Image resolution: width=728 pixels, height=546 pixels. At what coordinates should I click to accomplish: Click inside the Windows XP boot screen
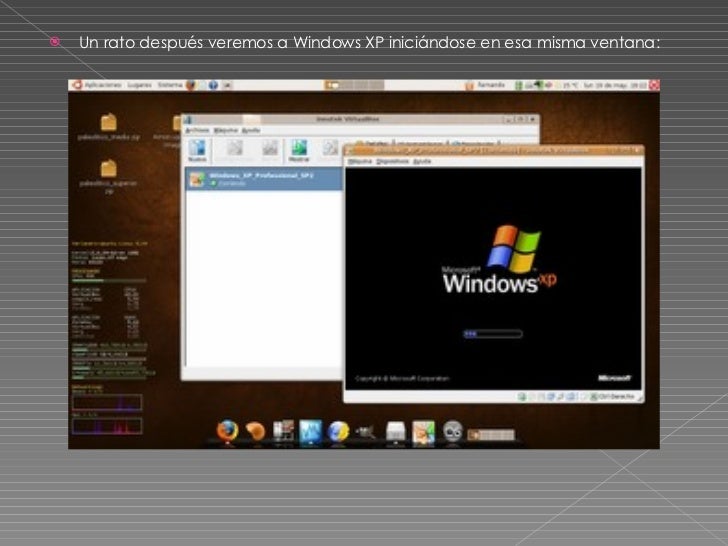pyautogui.click(x=493, y=279)
